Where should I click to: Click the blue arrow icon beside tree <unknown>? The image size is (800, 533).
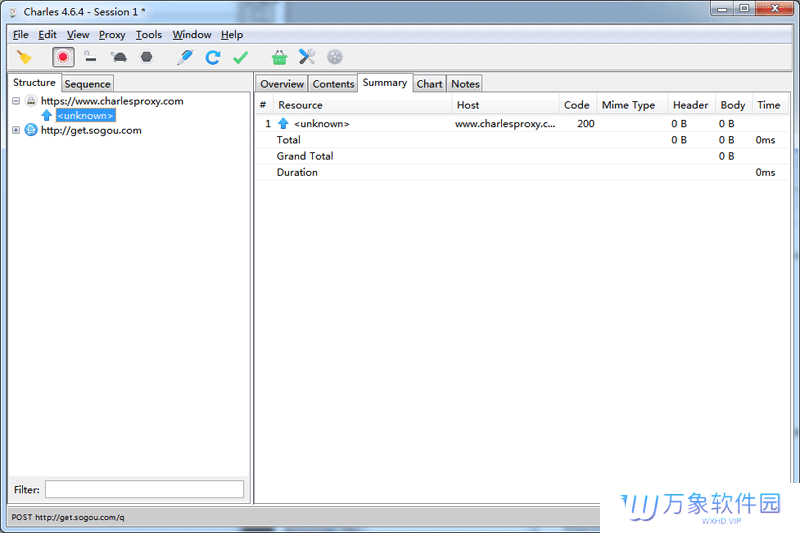click(x=46, y=115)
